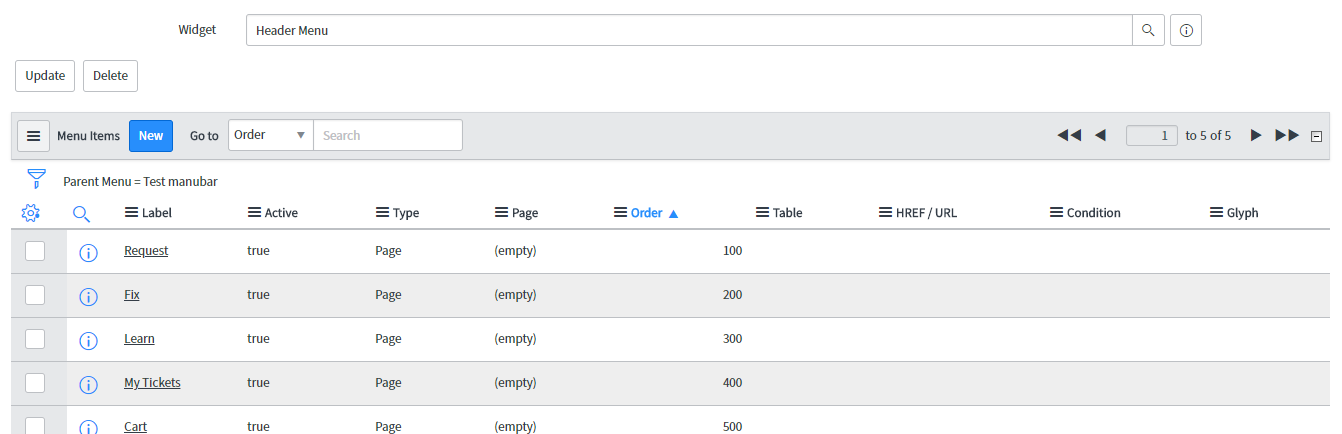1342x434 pixels.
Task: Open the Request menu item link
Action: tap(146, 251)
